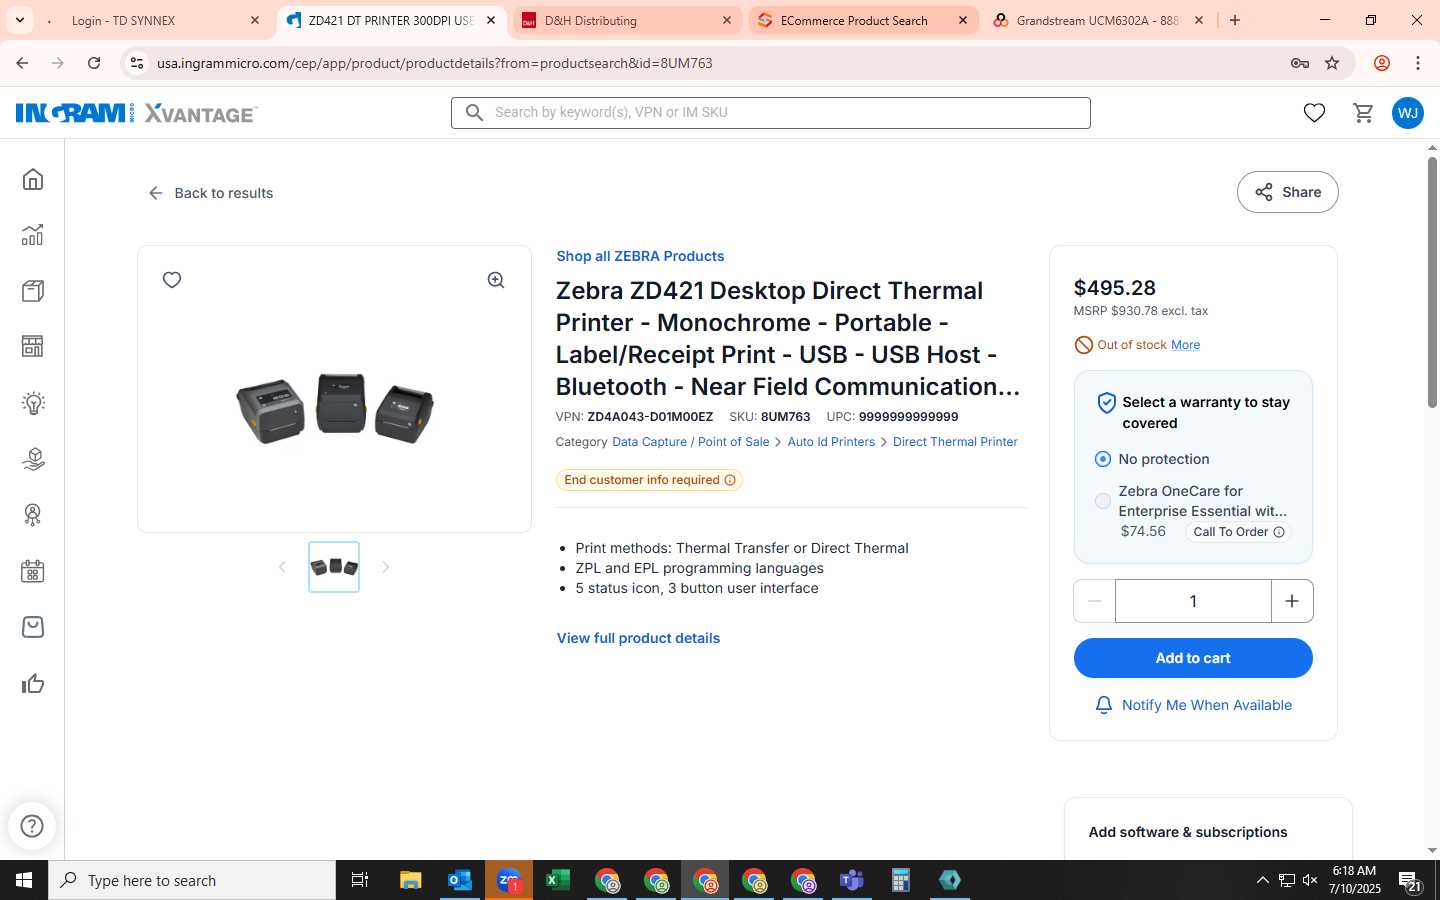Viewport: 1440px width, 900px height.
Task: Open Auto Id Printers category link
Action: (831, 442)
